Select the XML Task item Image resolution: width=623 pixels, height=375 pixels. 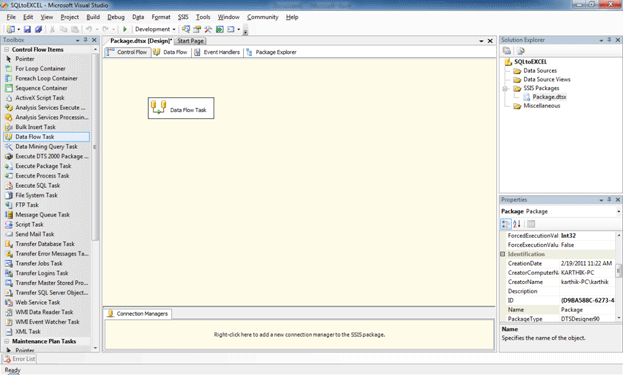[x=28, y=331]
